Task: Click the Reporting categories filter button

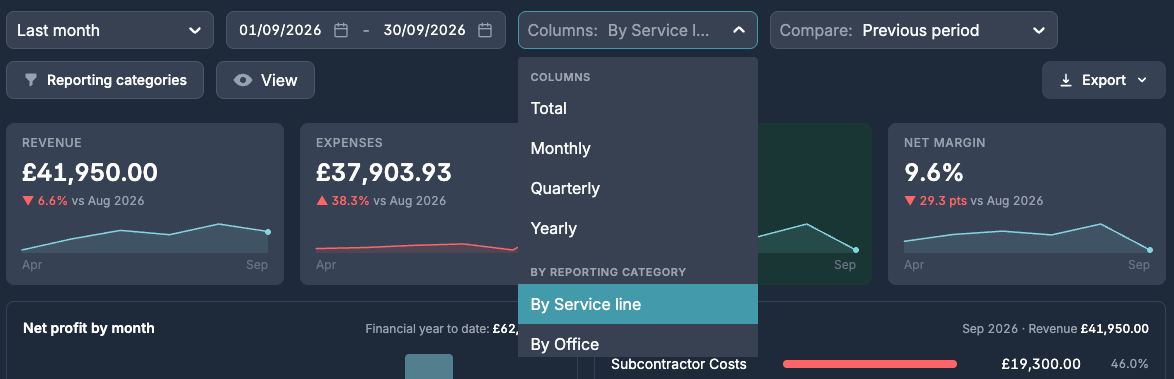Action: [x=105, y=80]
